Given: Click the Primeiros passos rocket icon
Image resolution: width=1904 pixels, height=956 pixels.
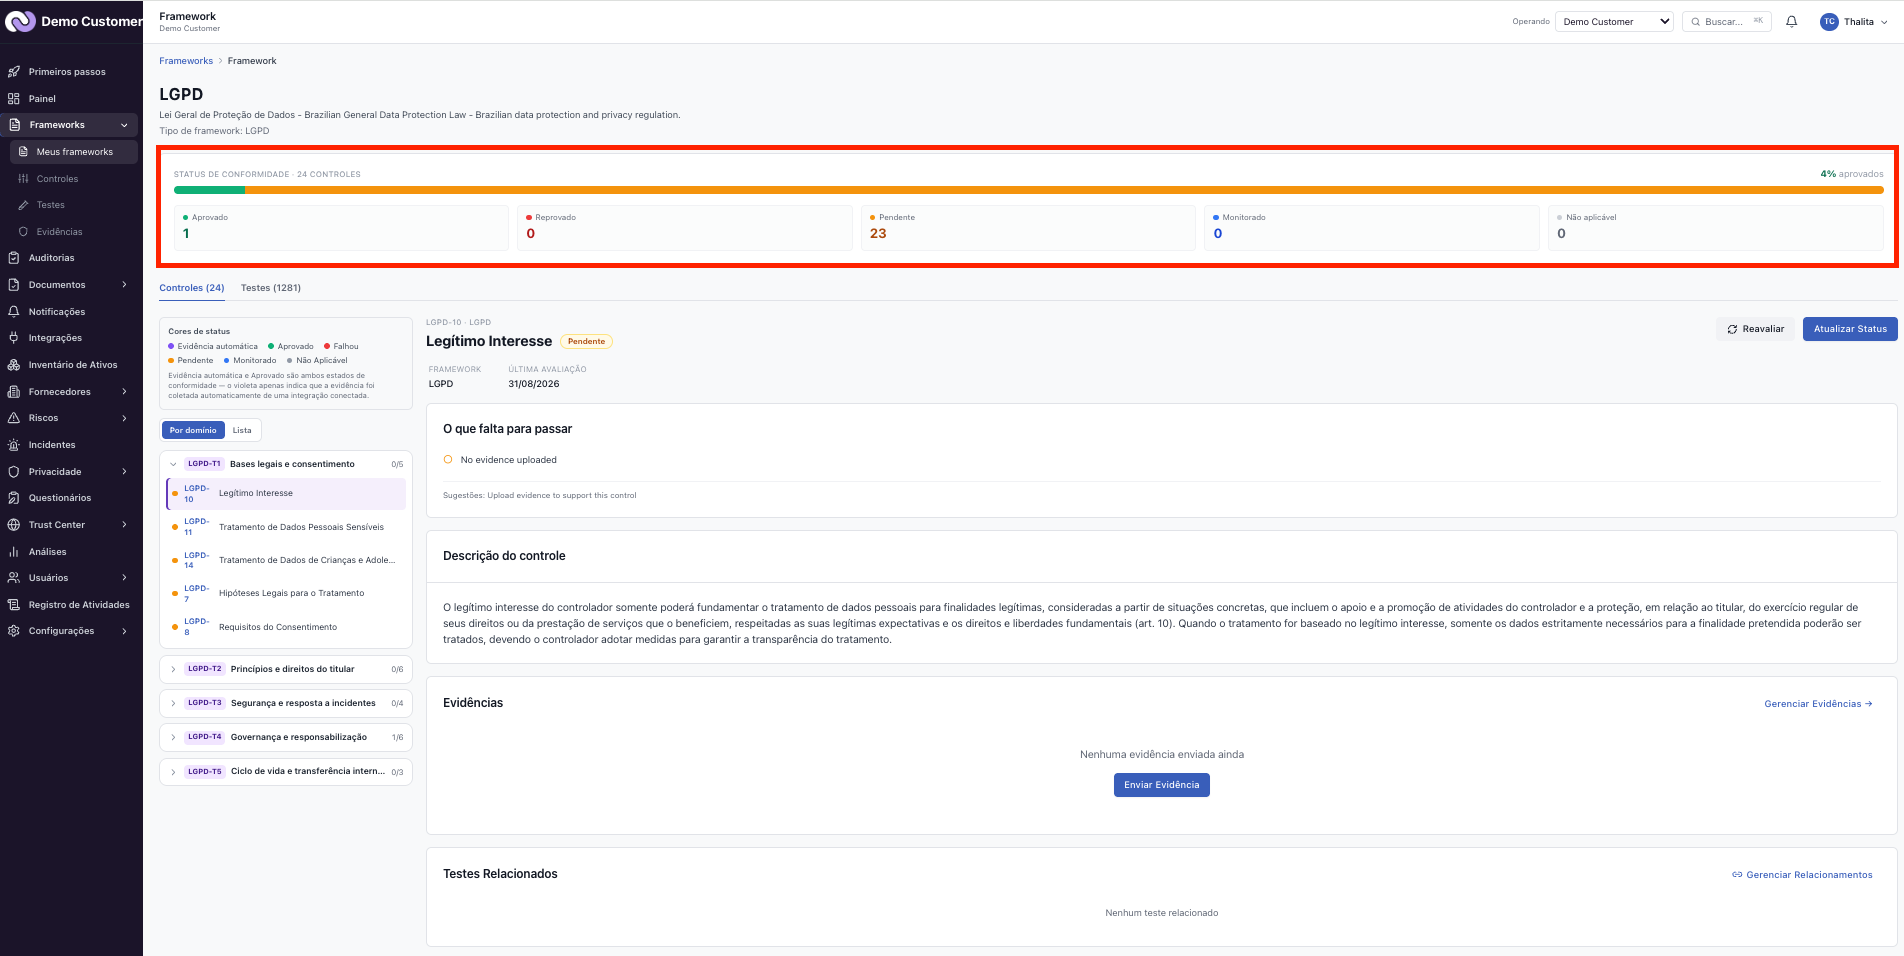Looking at the screenshot, I should coord(14,72).
